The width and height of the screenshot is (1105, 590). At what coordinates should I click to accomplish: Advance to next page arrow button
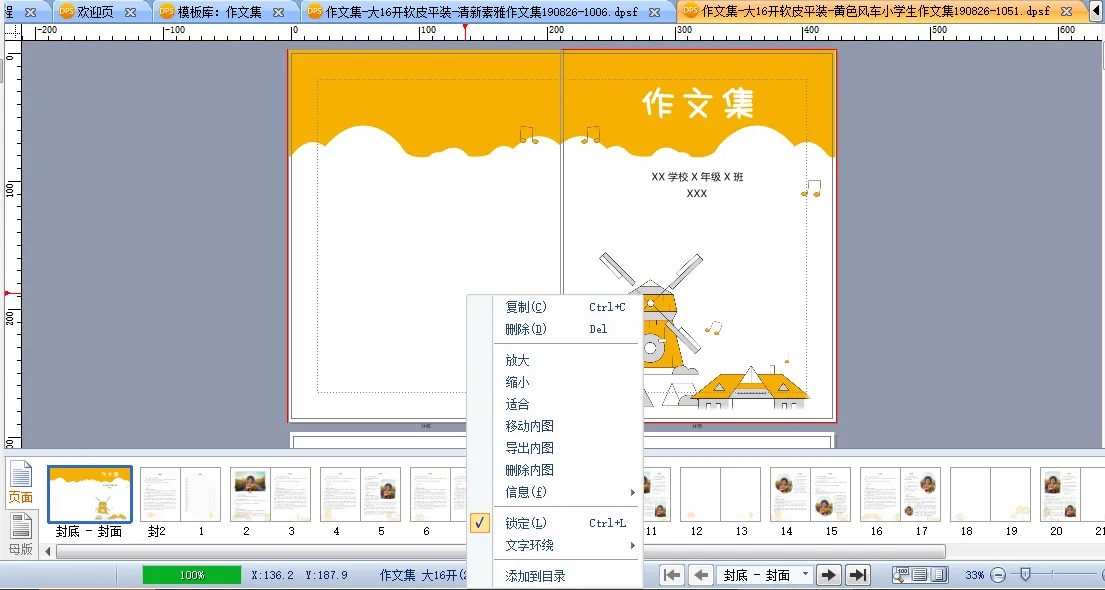click(x=828, y=575)
